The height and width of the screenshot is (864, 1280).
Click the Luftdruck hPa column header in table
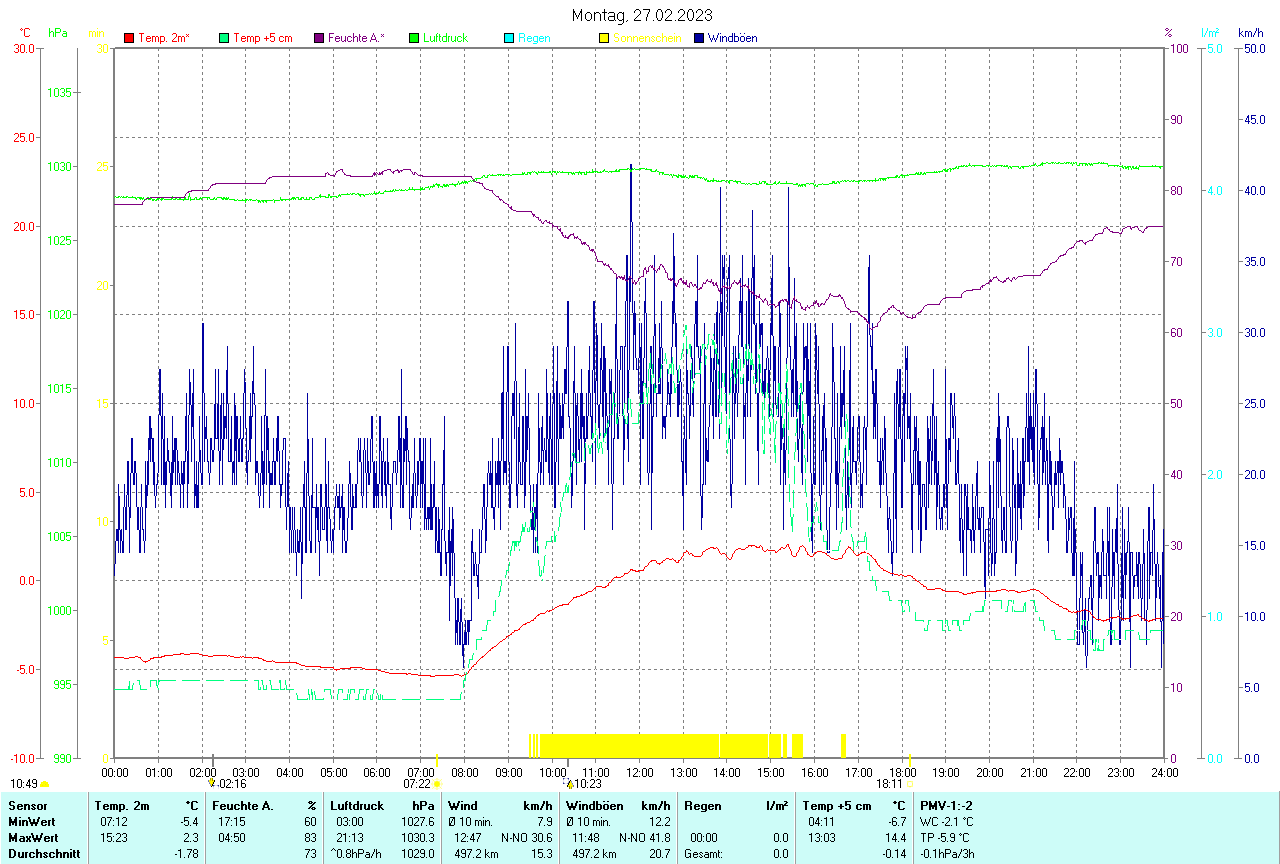[x=382, y=805]
